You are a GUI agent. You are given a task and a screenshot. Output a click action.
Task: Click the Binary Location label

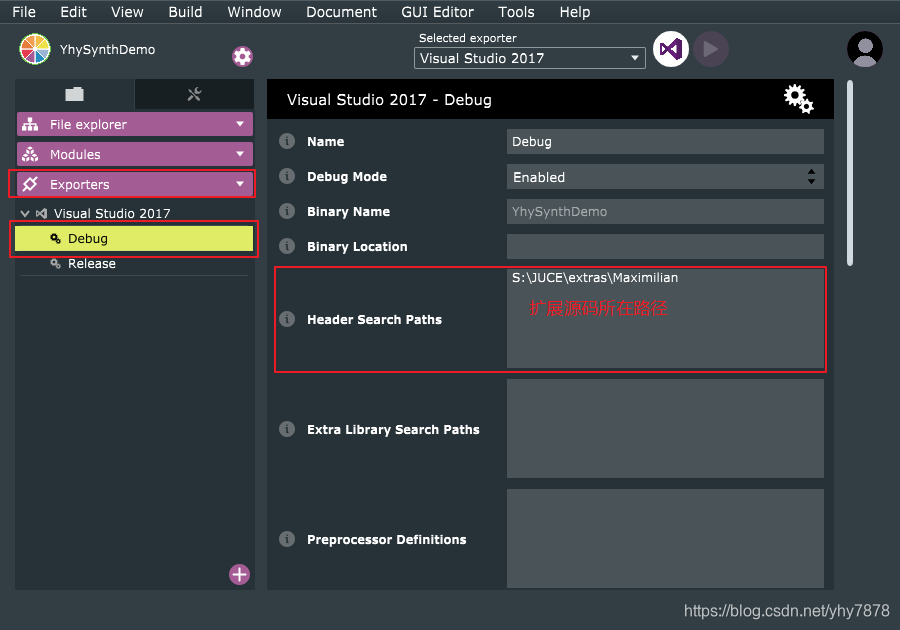(357, 247)
